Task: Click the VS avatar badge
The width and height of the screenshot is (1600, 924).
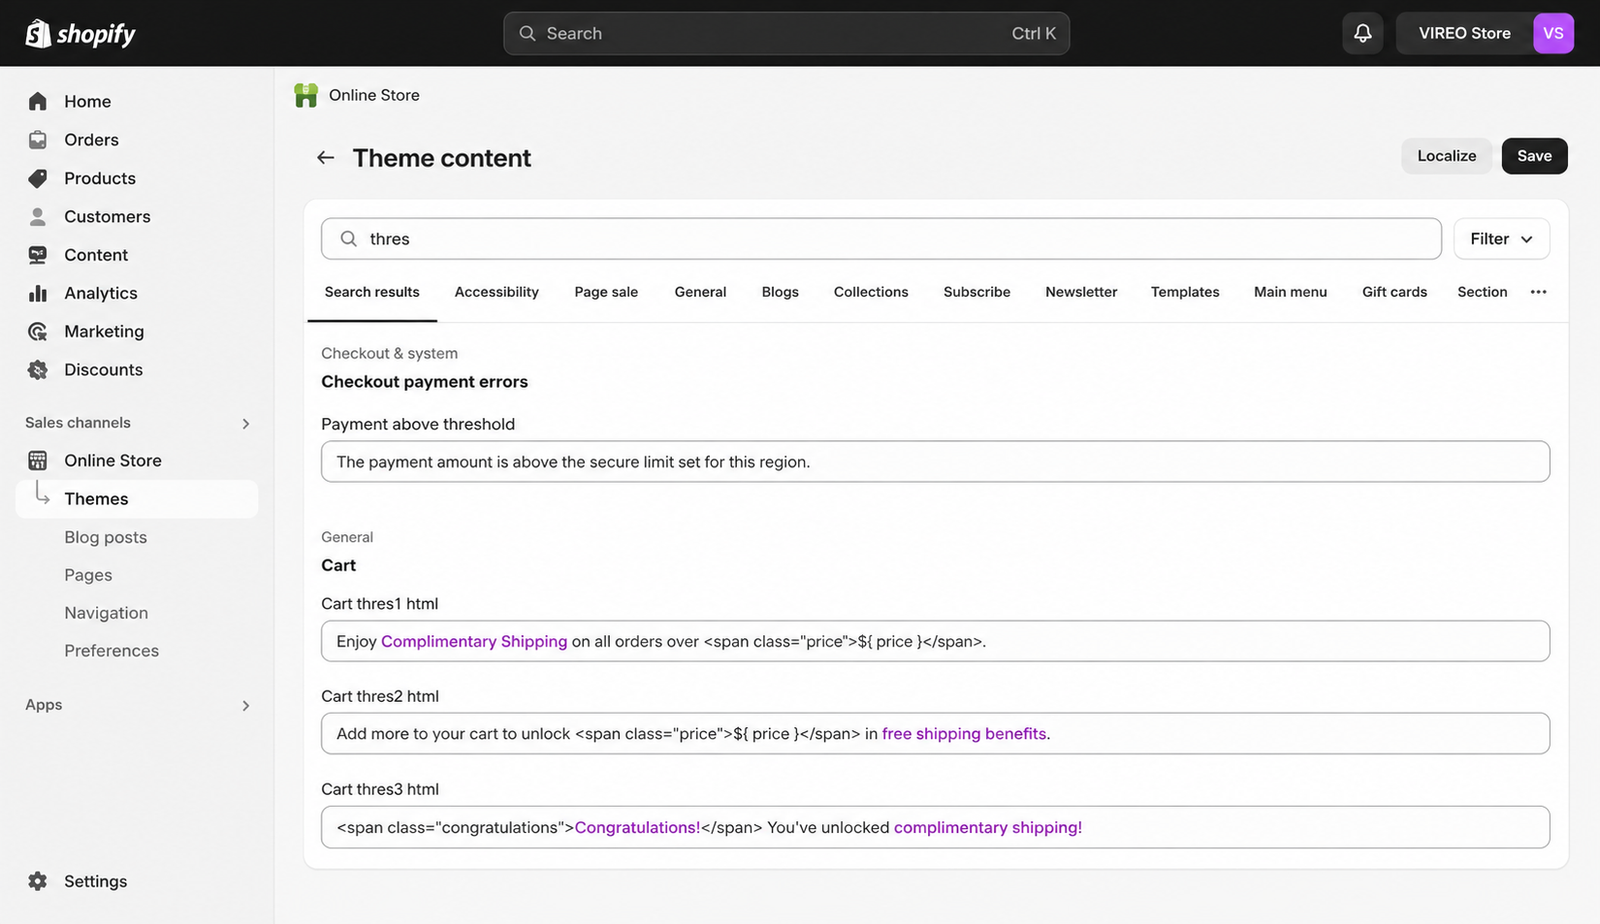Action: (1553, 33)
